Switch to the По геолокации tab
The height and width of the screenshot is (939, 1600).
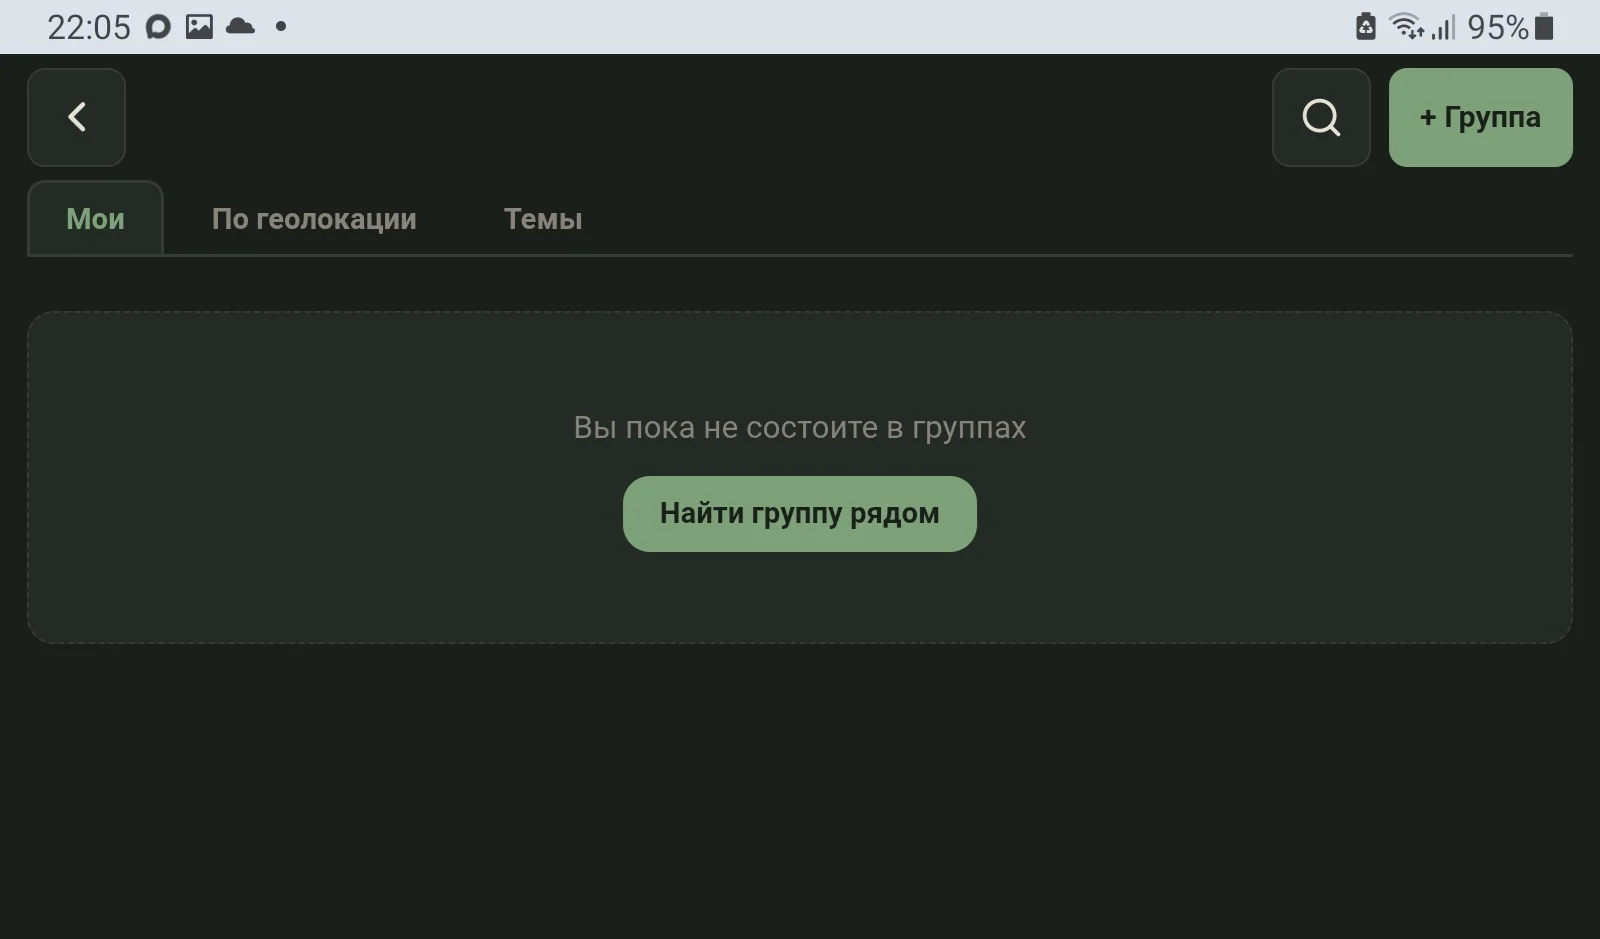314,219
